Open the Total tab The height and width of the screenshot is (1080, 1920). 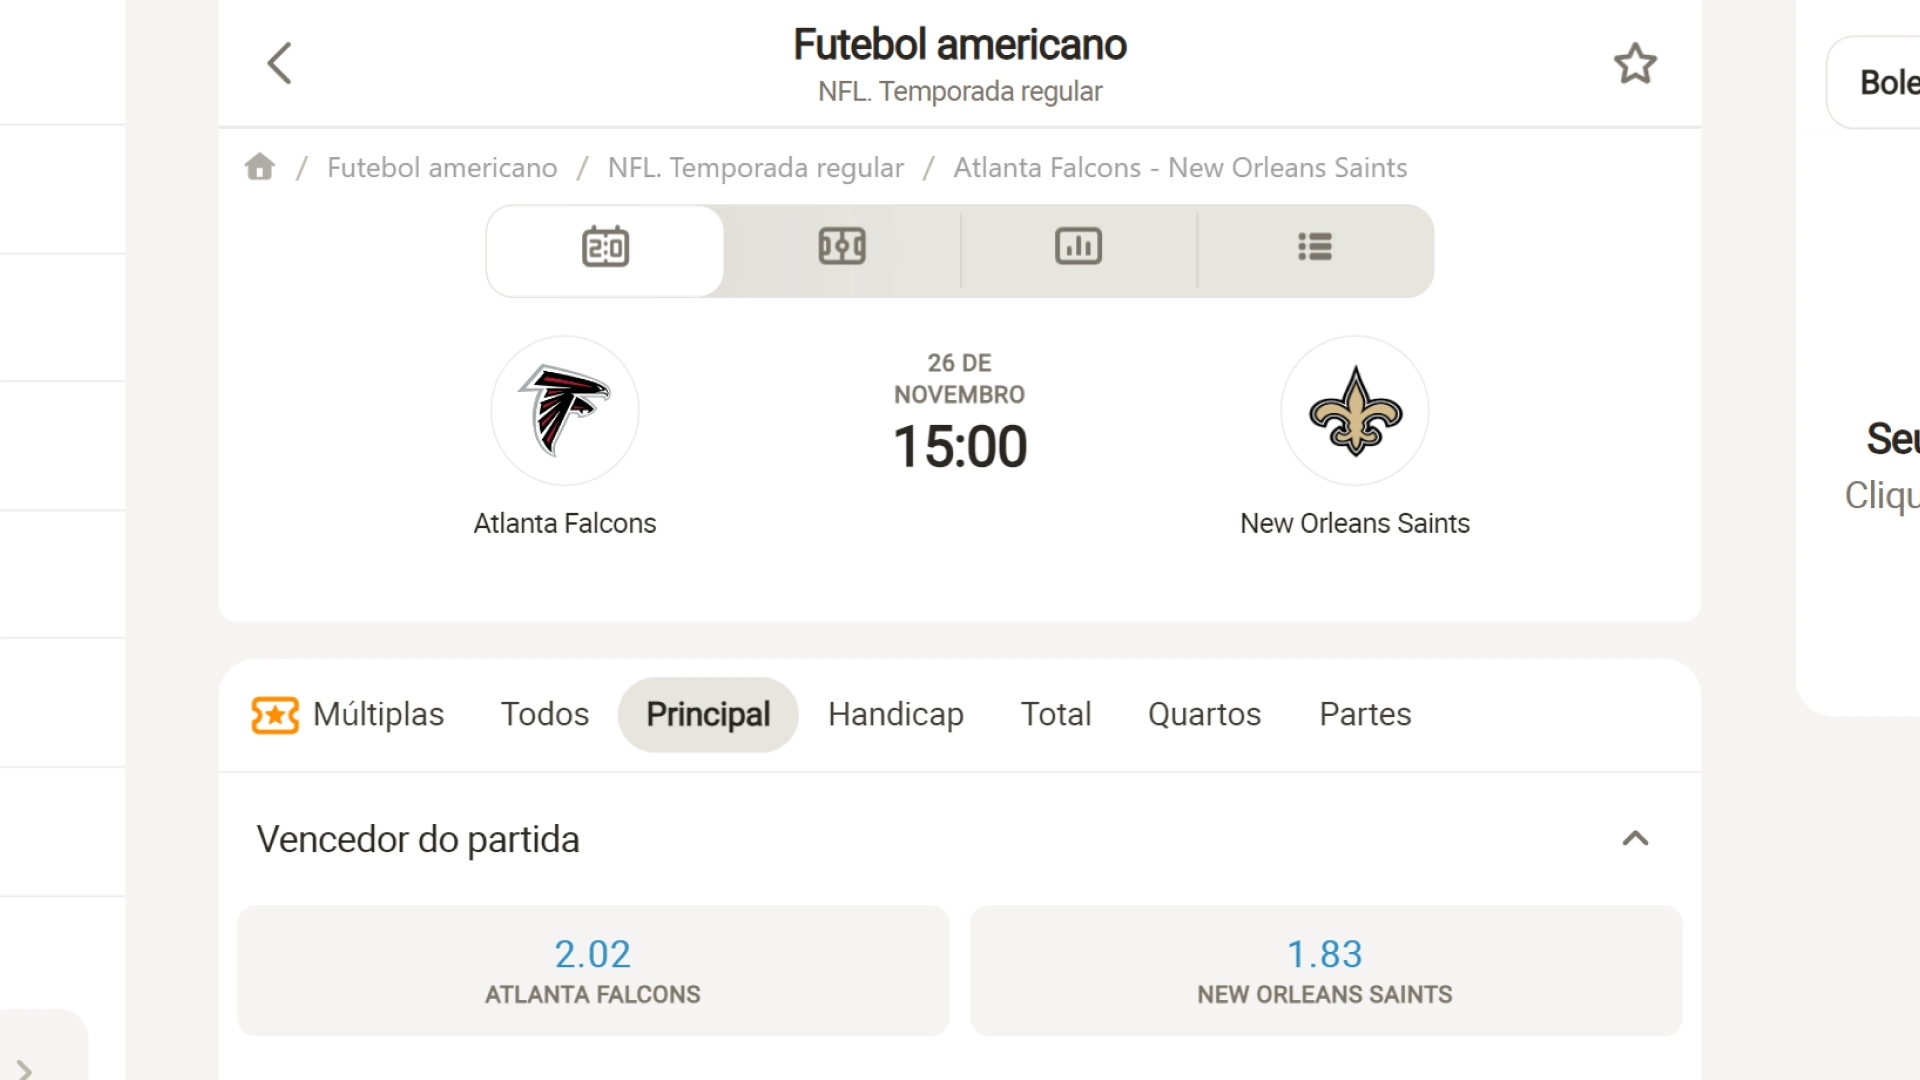tap(1056, 715)
